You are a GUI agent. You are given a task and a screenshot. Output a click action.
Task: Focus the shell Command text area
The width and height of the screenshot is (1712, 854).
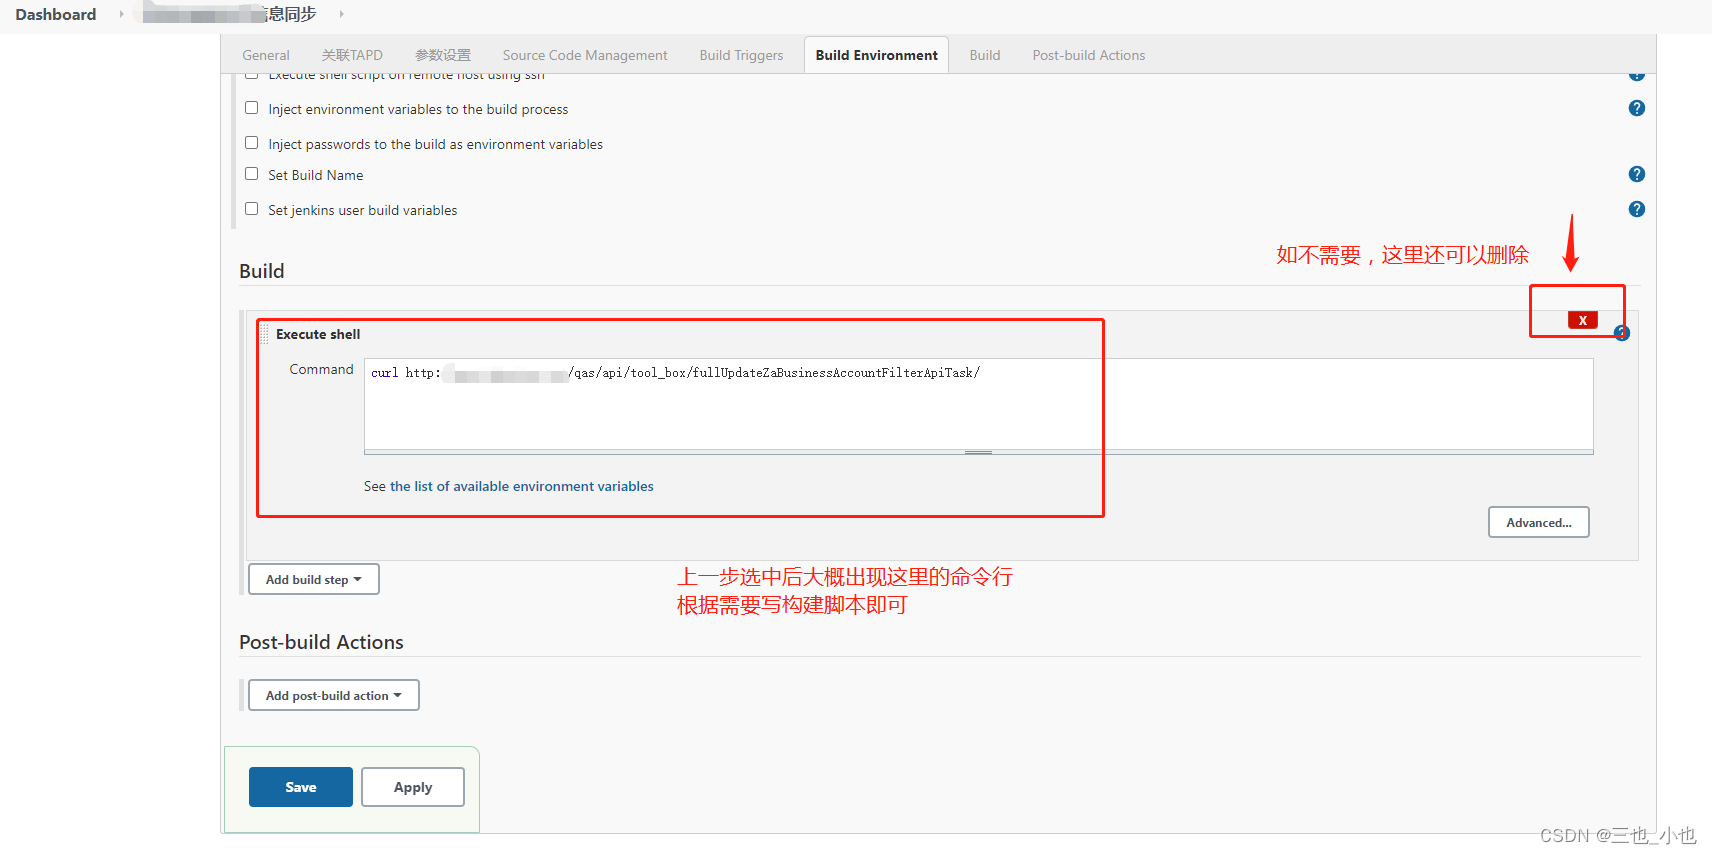(x=979, y=404)
